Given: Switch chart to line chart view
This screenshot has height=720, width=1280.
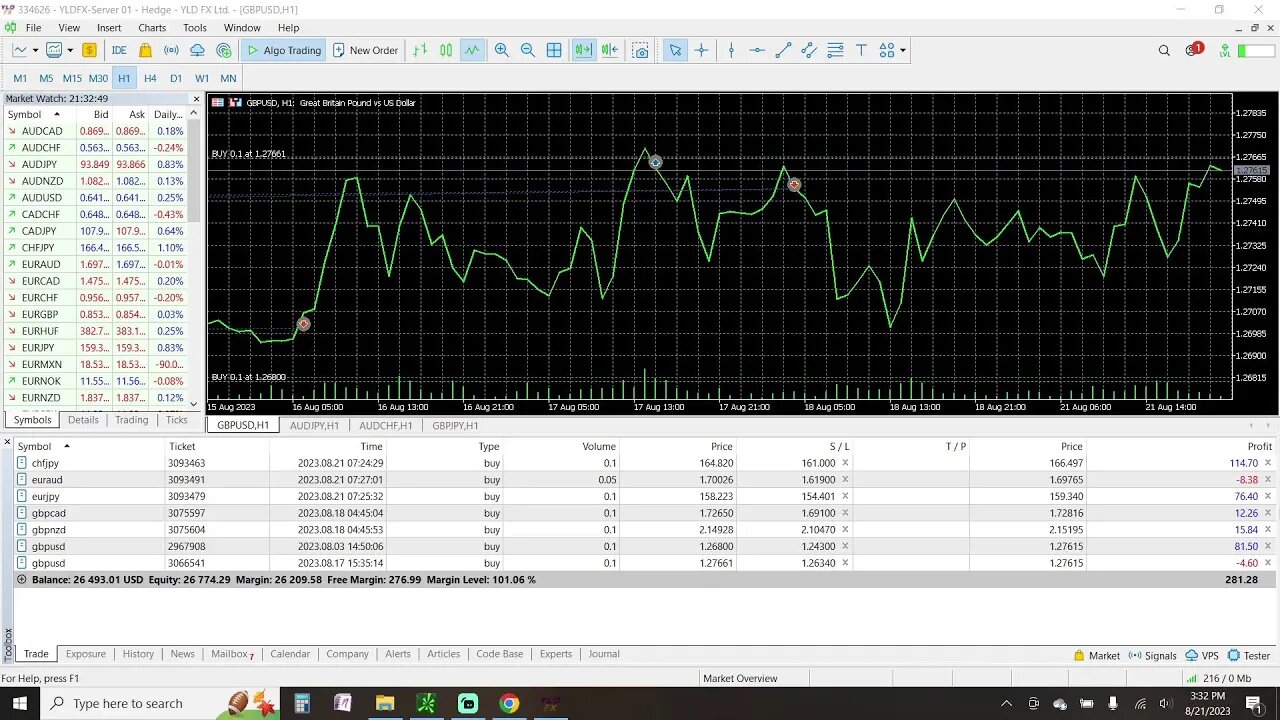Looking at the screenshot, I should [472, 50].
